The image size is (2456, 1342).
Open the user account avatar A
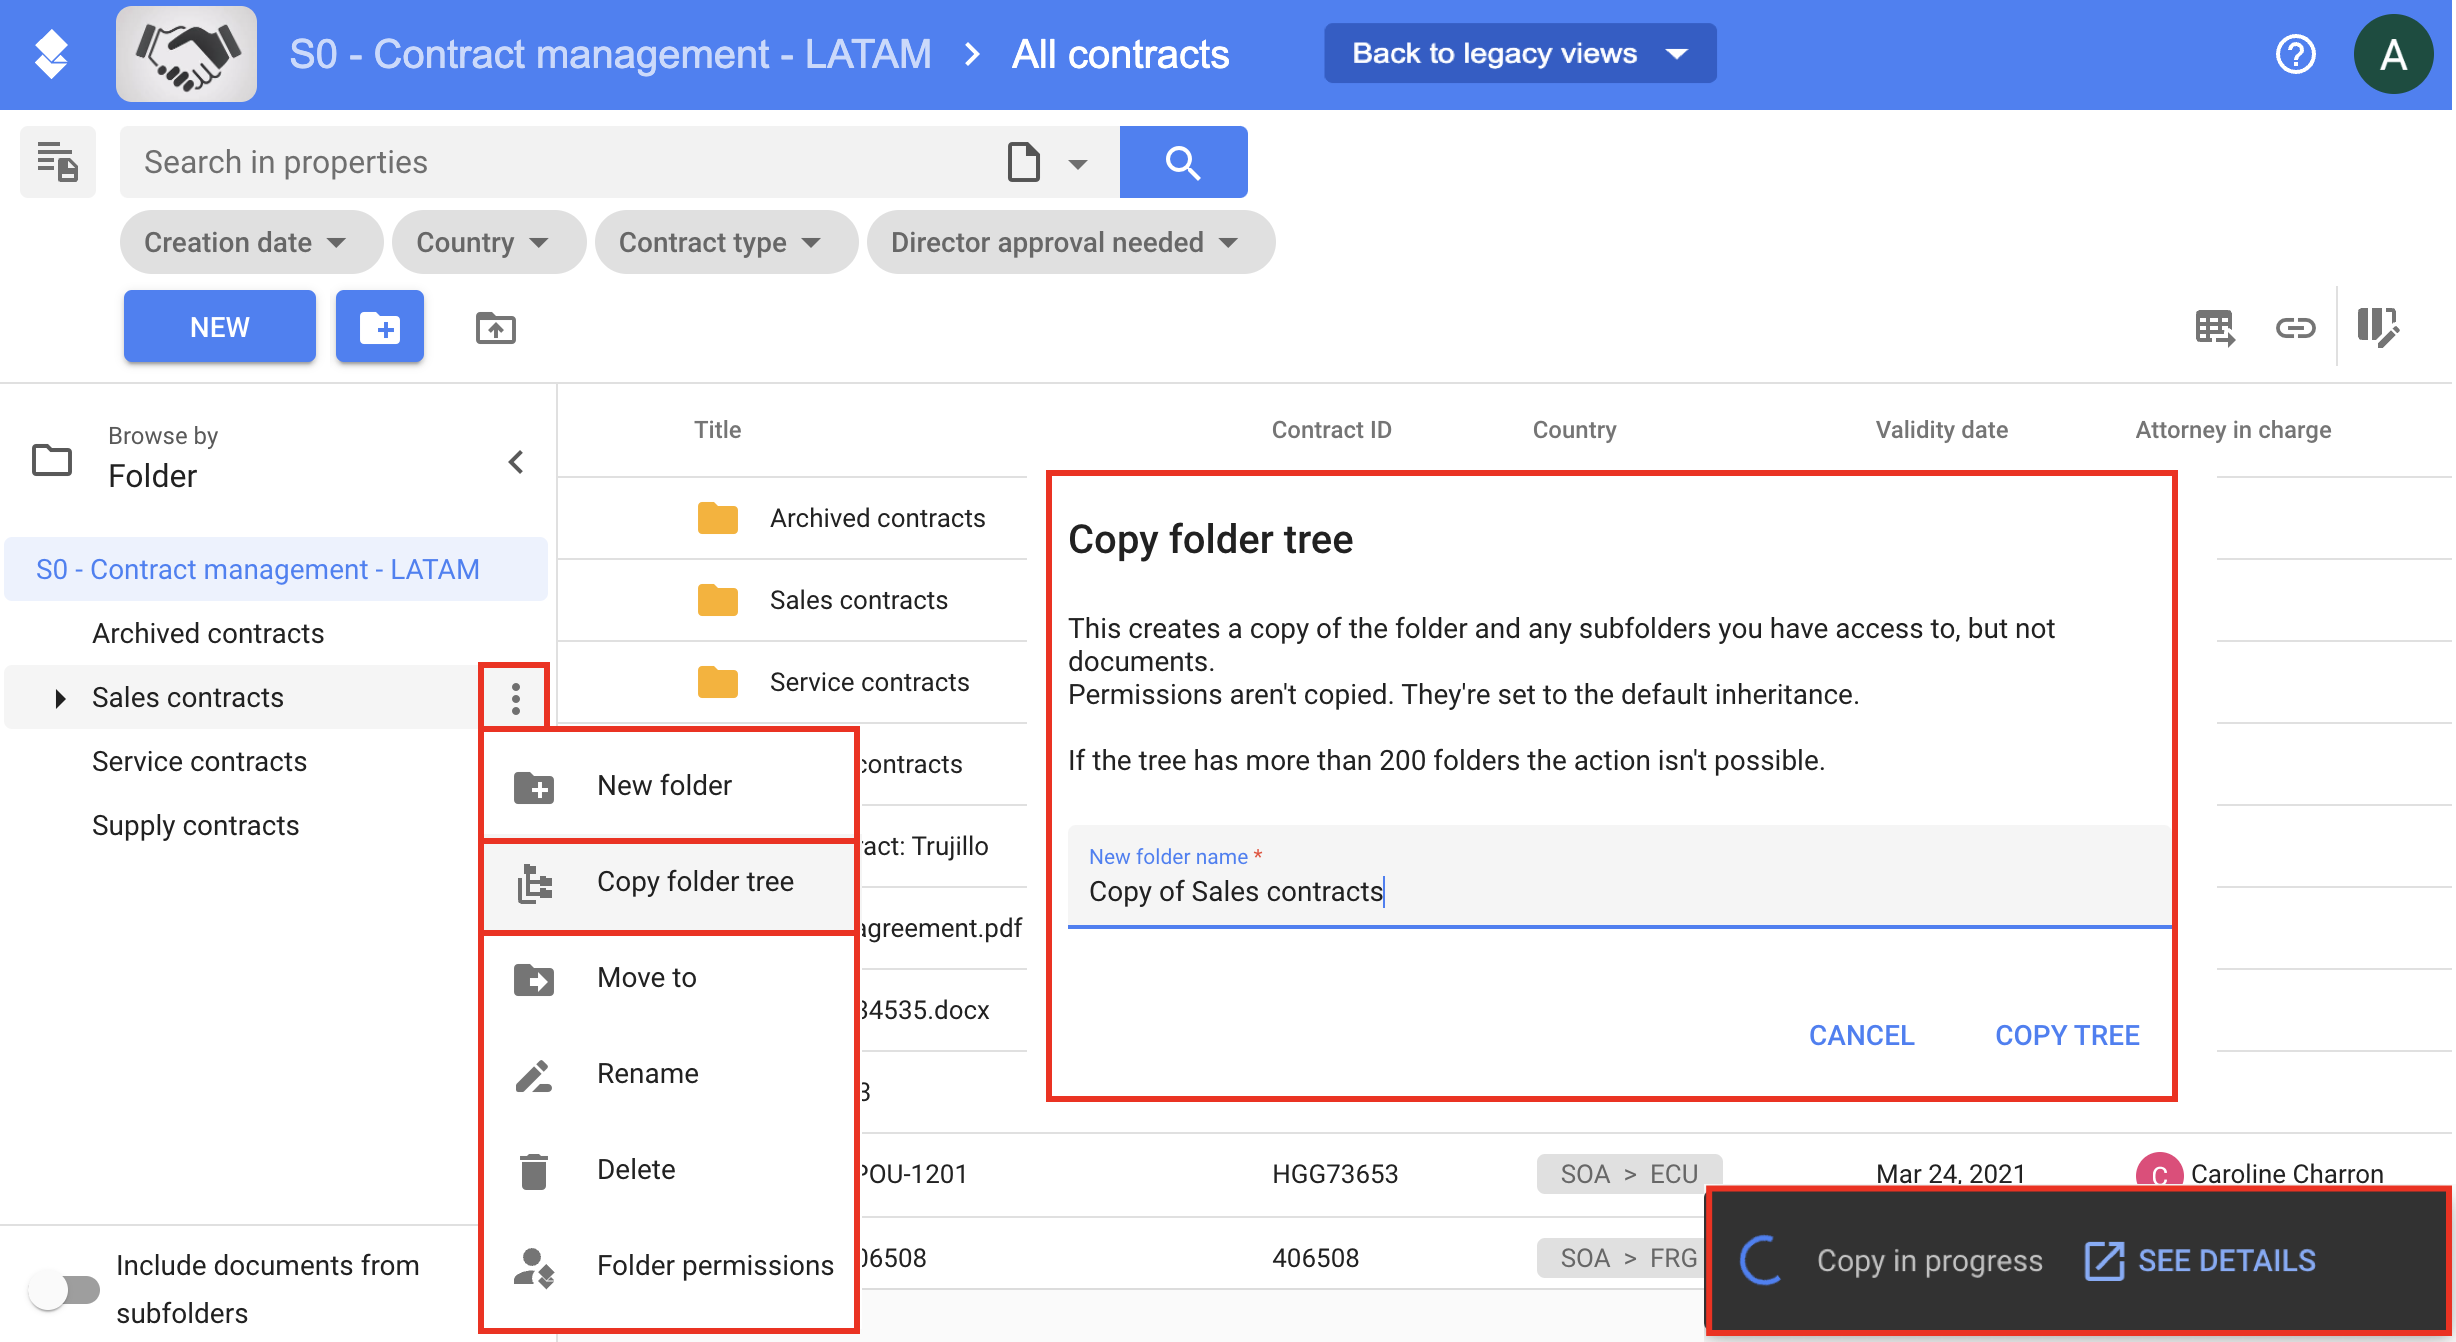point(2393,54)
